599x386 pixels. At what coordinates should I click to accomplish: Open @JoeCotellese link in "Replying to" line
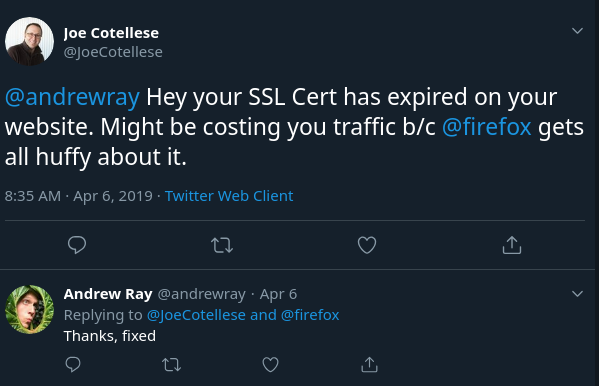(x=196, y=315)
